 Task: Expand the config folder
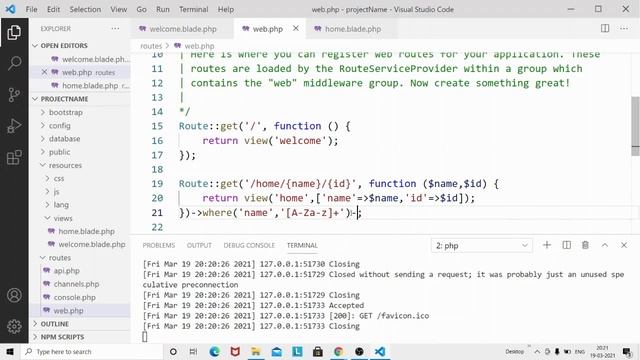[60, 126]
